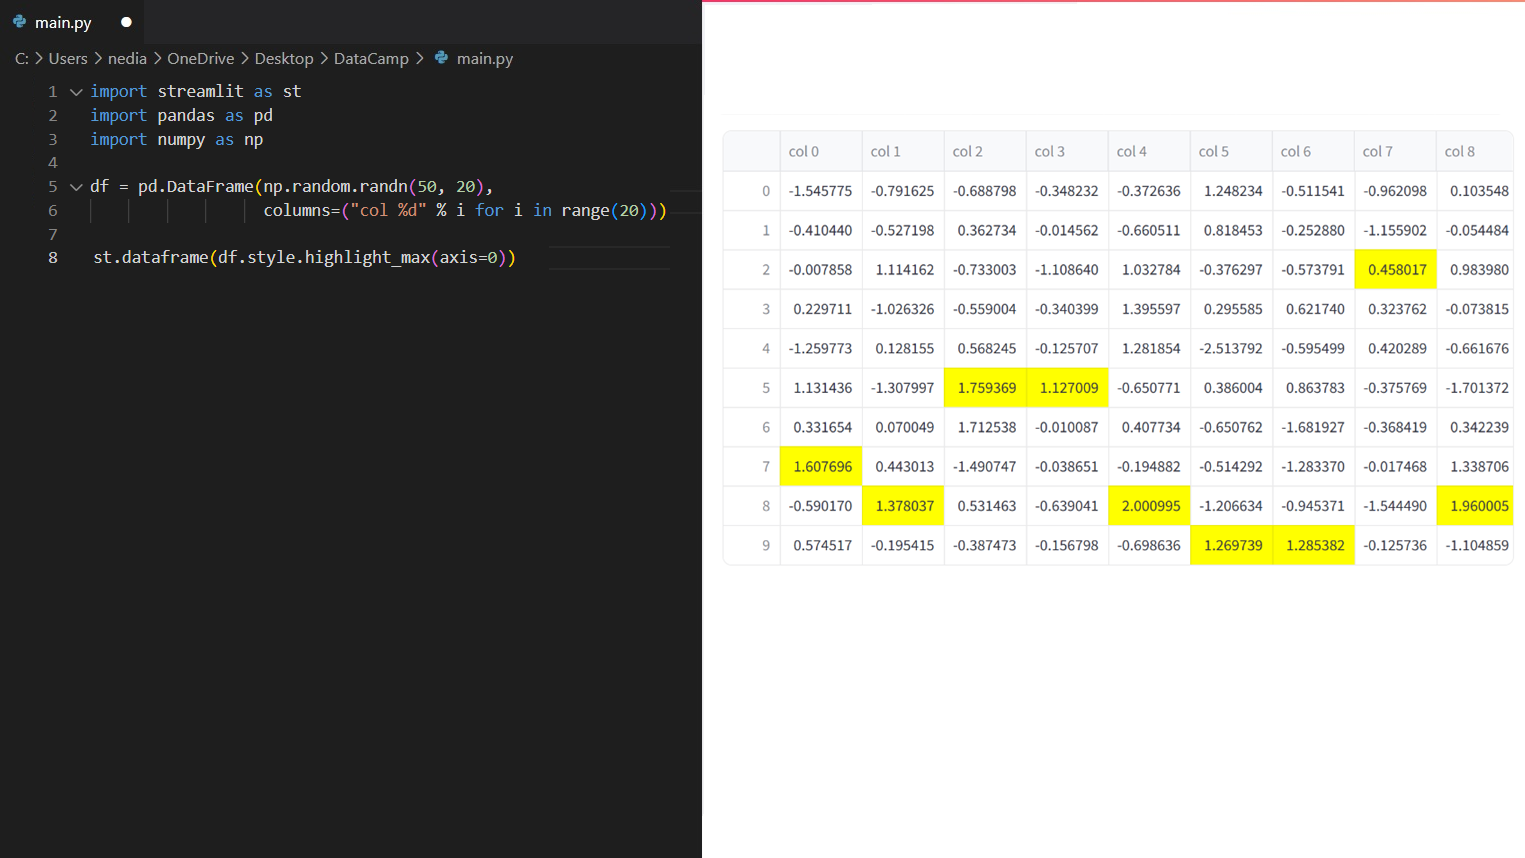Collapse the import block at line 1
Image resolution: width=1525 pixels, height=858 pixels.
[76, 92]
